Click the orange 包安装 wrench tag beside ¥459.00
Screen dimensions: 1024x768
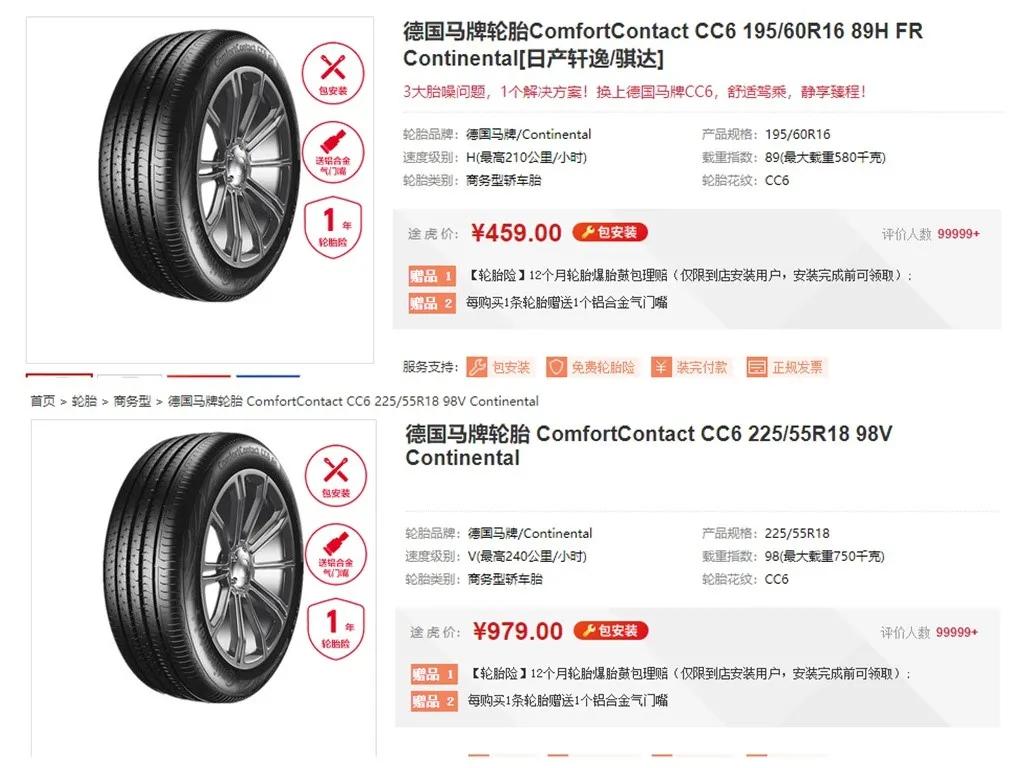[x=608, y=232]
